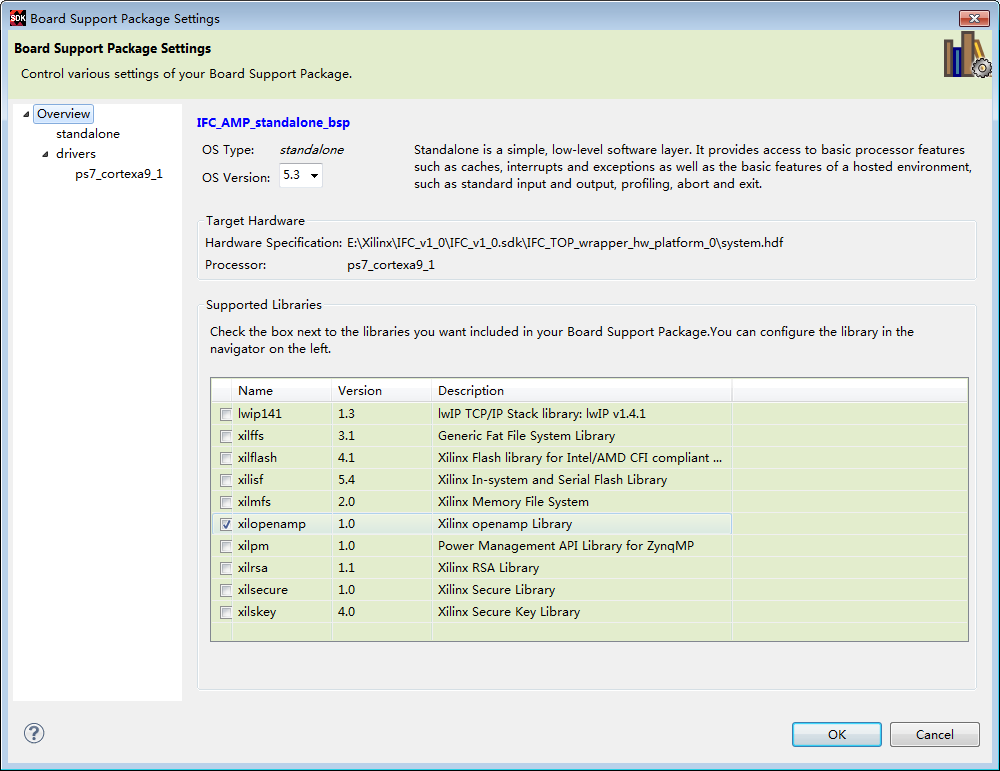
Task: Select the xilflash library name
Action: [x=257, y=458]
